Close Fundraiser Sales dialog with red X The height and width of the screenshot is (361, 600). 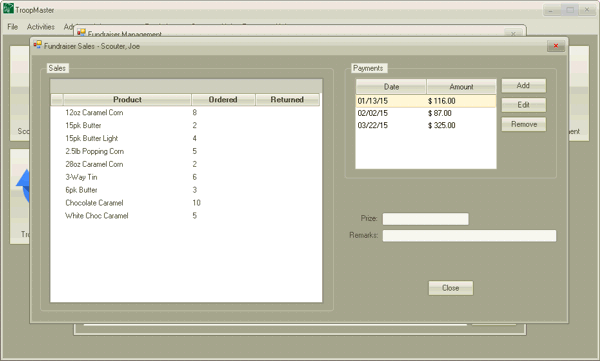coord(556,46)
